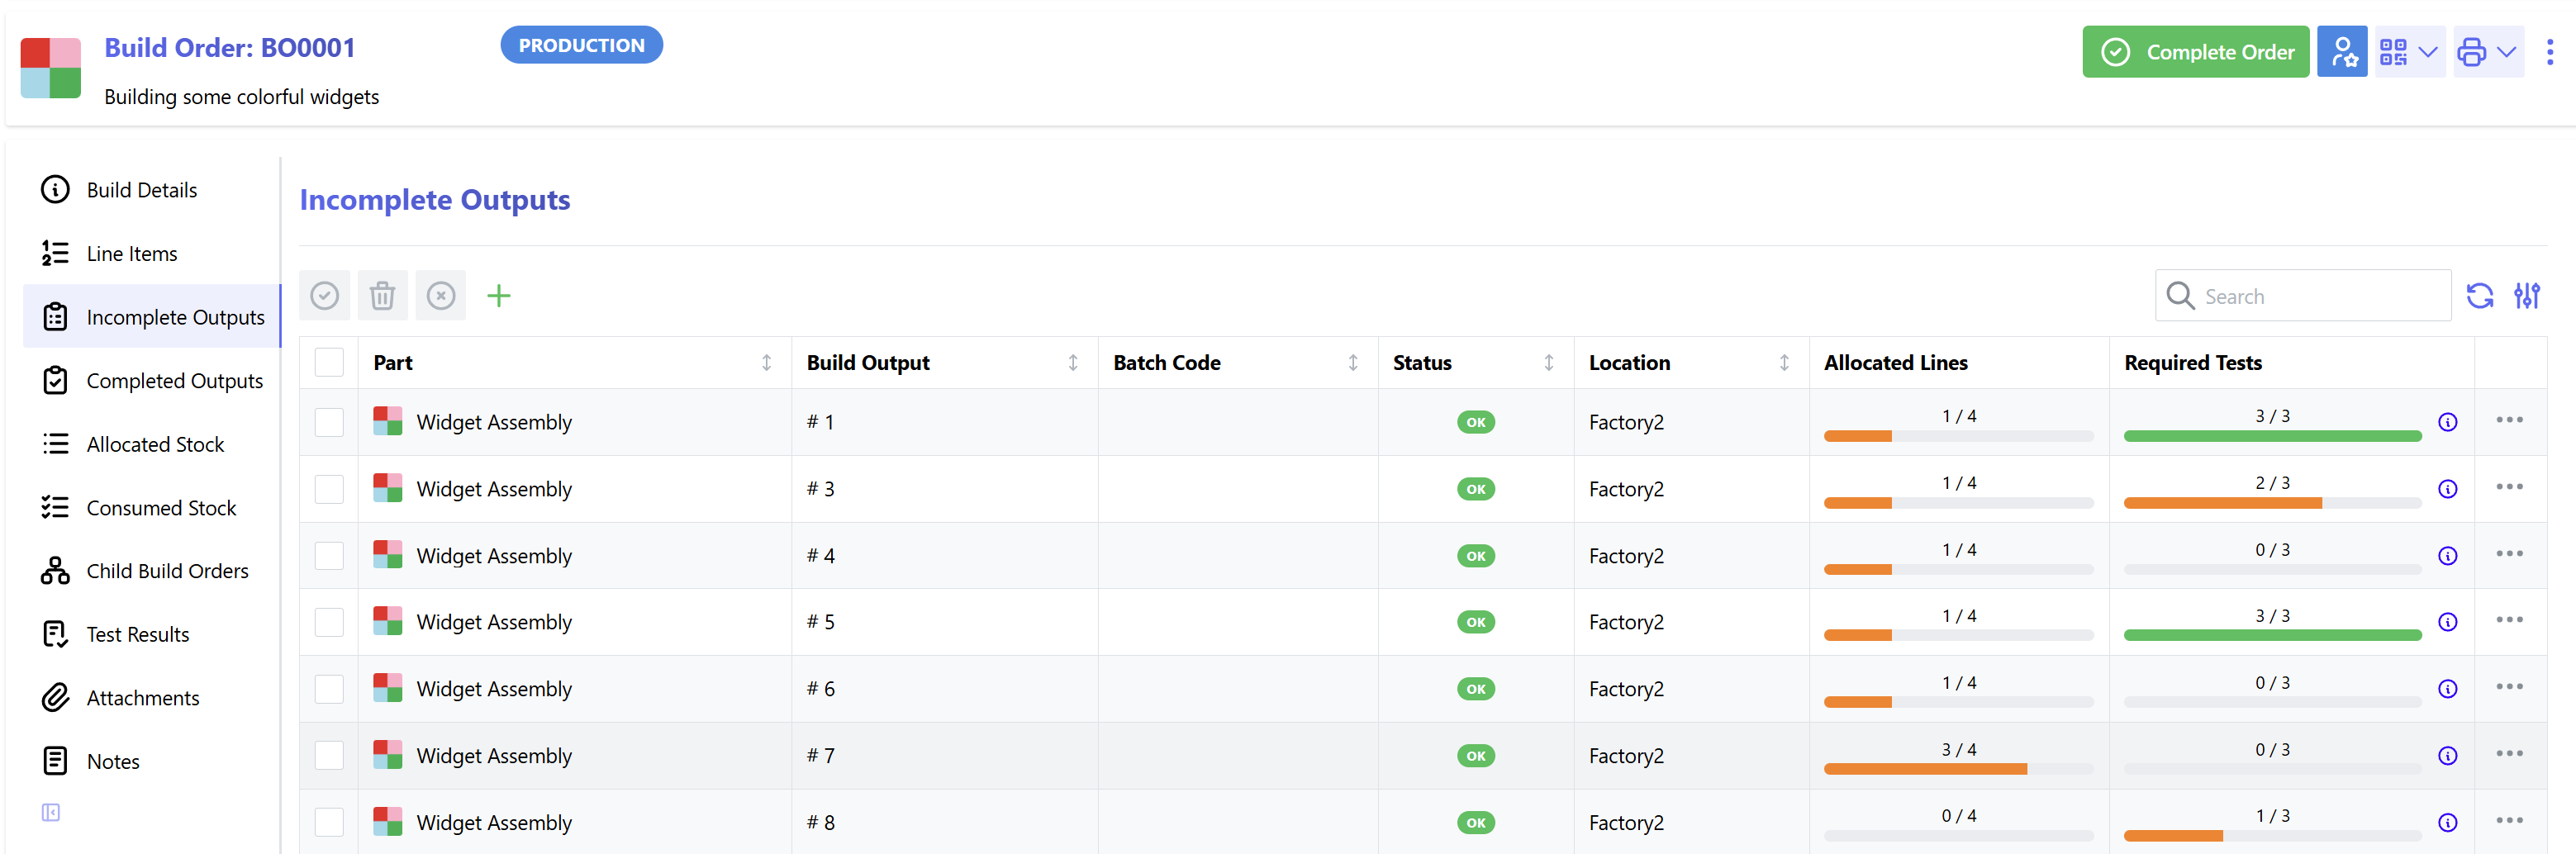
Task: Open the three-dot order actions menu
Action: pos(2551,51)
